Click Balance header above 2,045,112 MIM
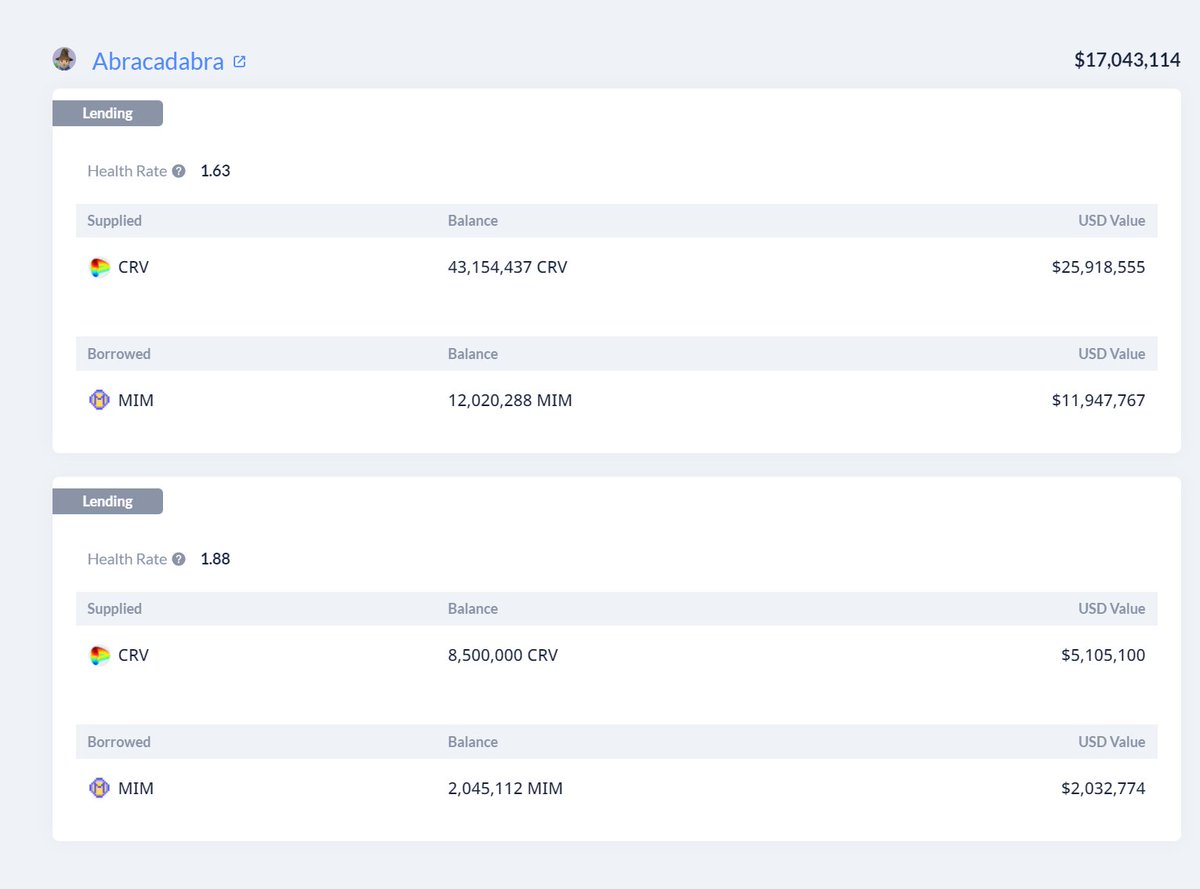 473,742
